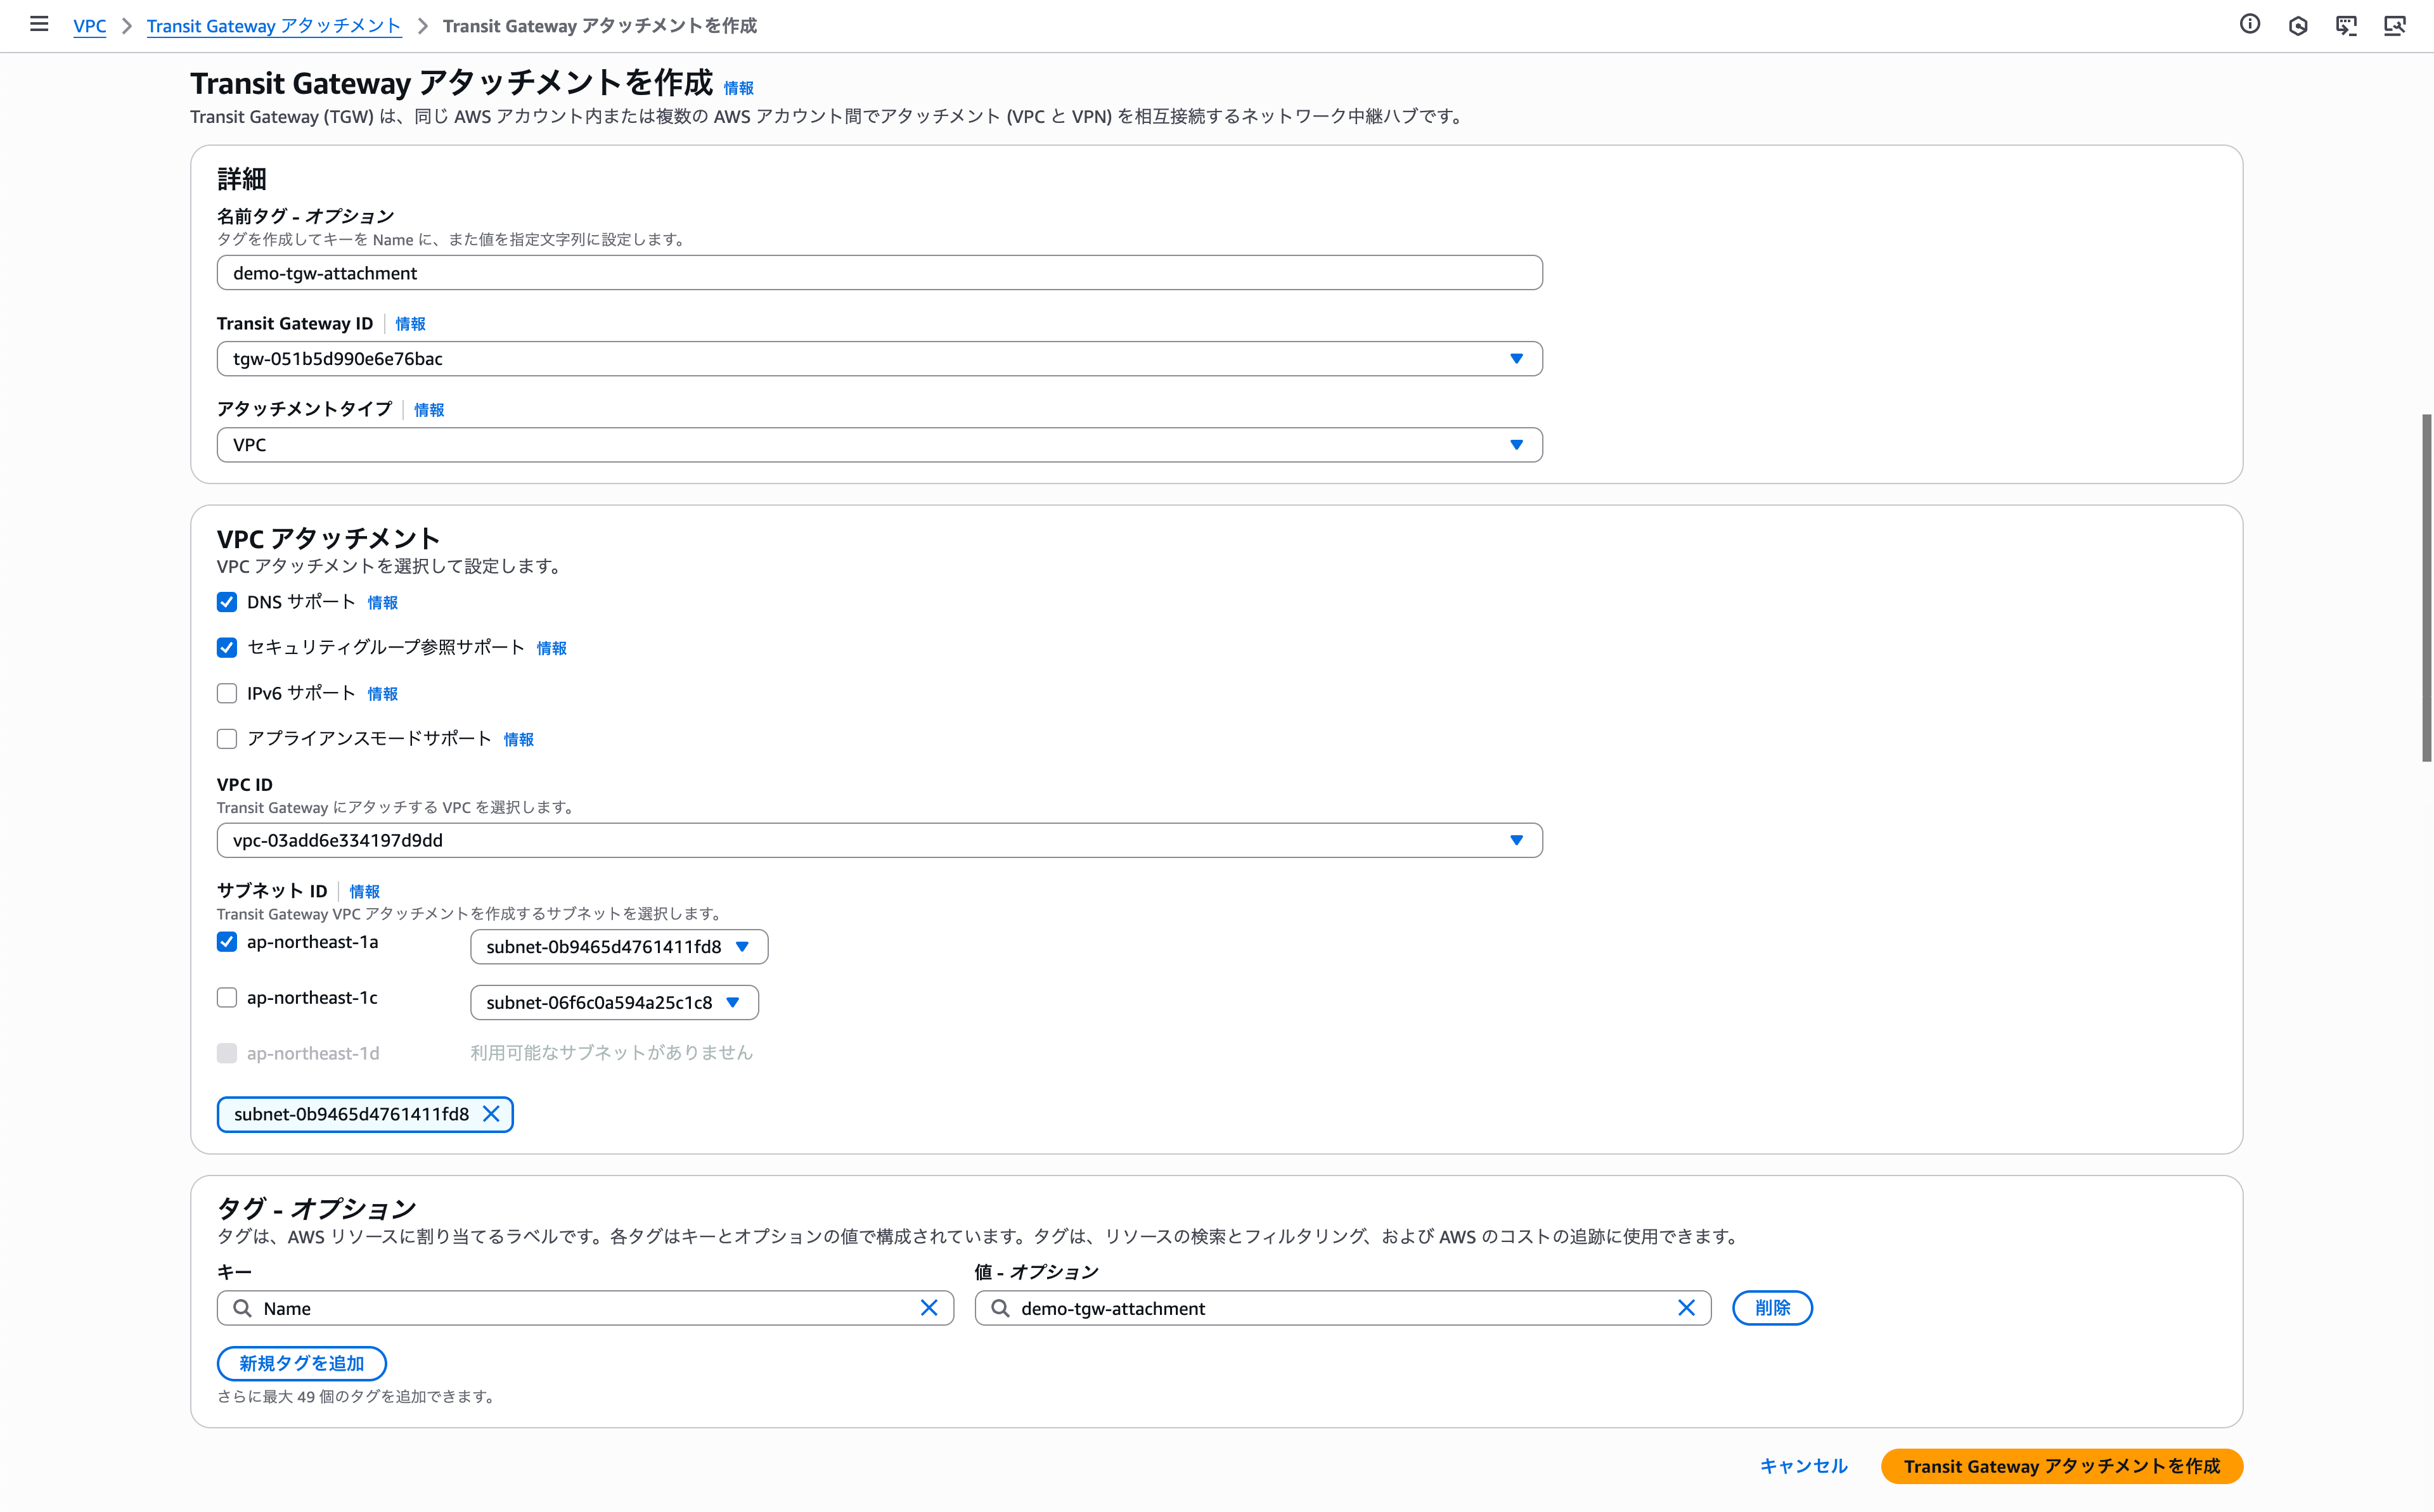2434x1512 pixels.
Task: Clear the Name tag key field
Action: pos(928,1308)
